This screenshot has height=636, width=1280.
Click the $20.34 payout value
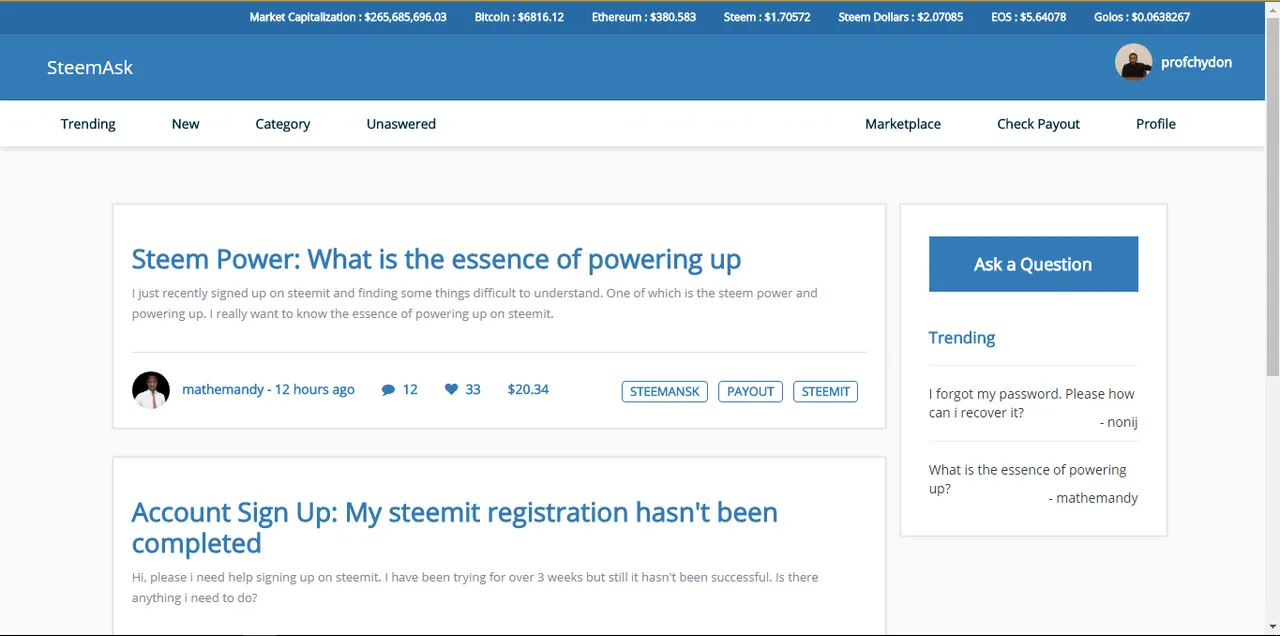528,389
